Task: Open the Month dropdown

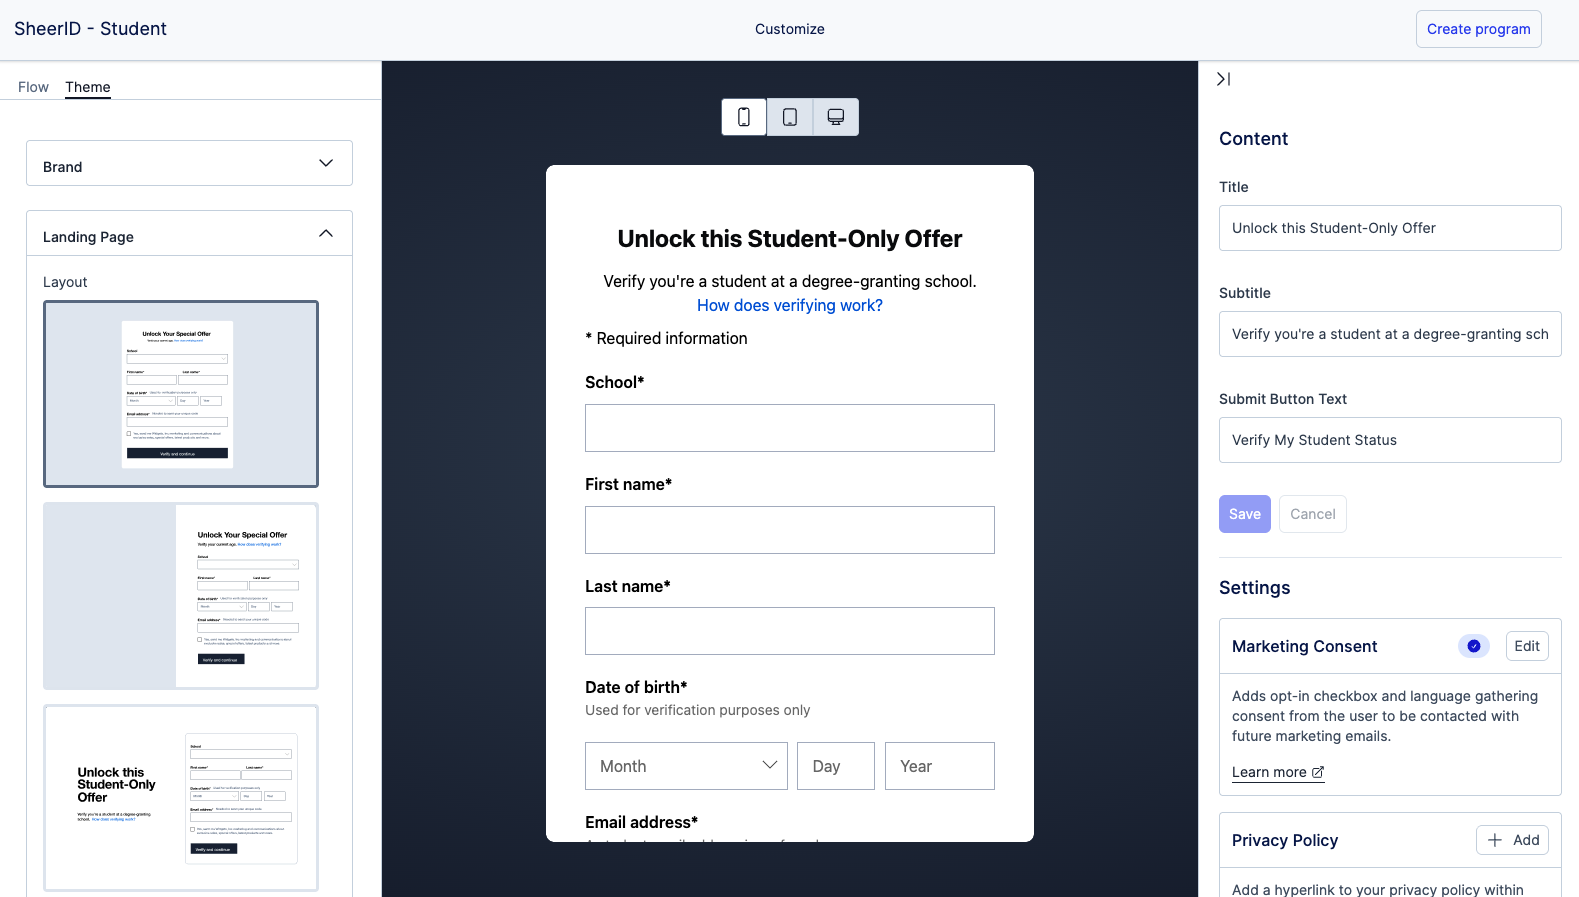Action: tap(686, 766)
